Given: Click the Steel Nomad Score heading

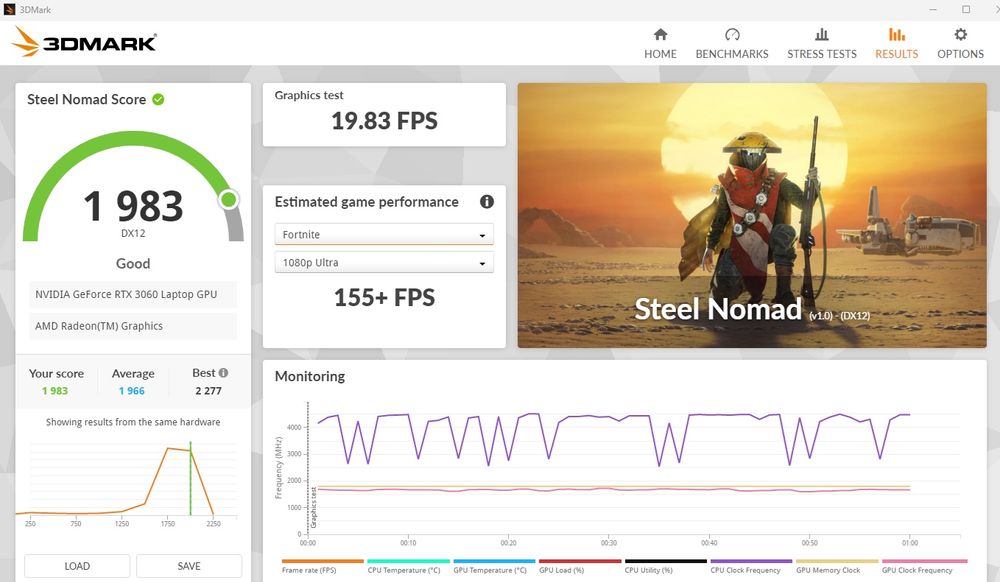Looking at the screenshot, I should coord(87,99).
